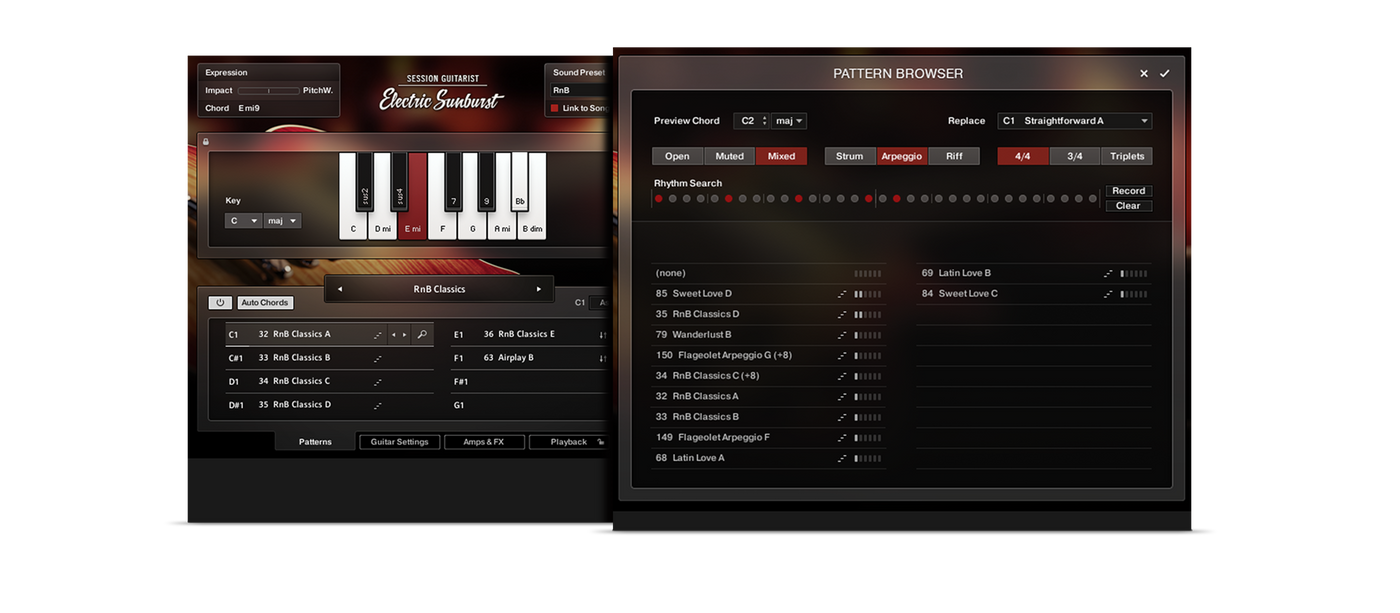Adjust the Impact slider in Expression

268,90
